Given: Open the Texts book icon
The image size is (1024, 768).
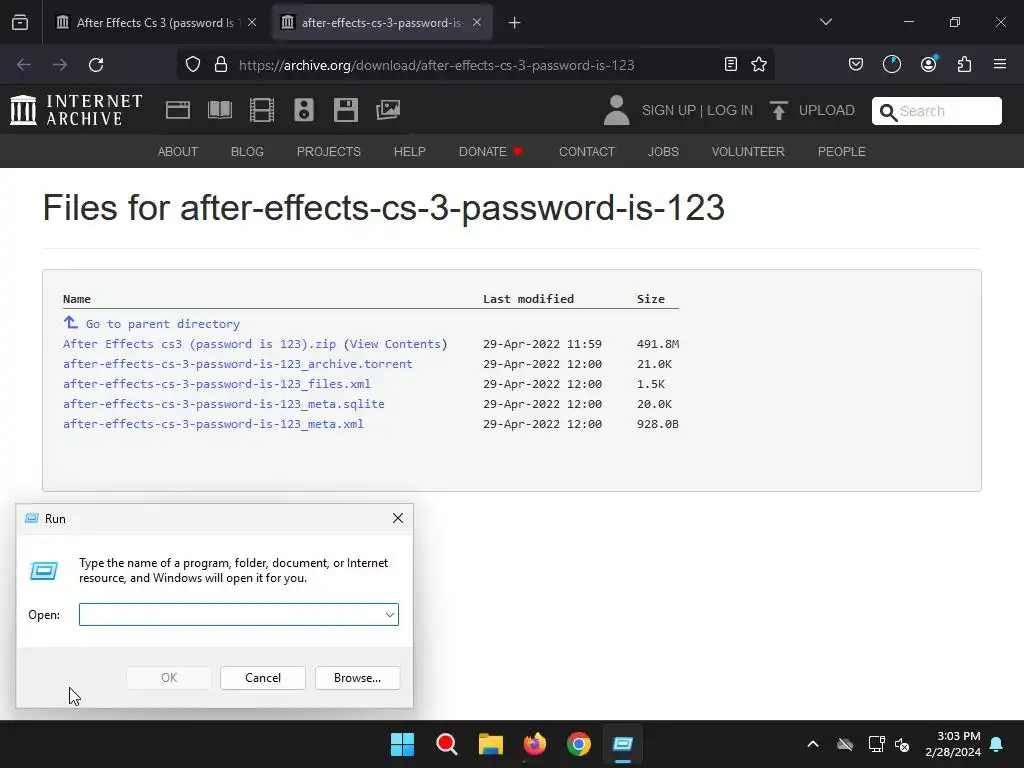Looking at the screenshot, I should [x=220, y=110].
